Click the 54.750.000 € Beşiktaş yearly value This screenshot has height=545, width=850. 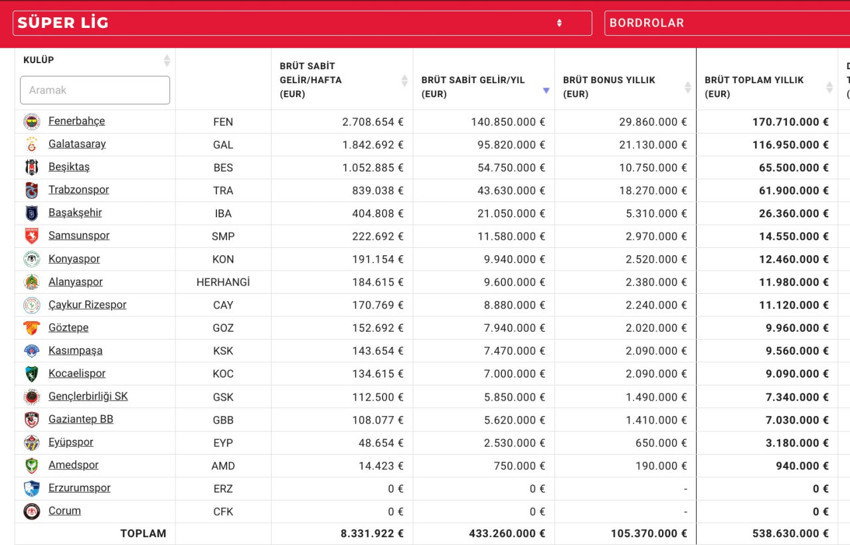coord(511,168)
